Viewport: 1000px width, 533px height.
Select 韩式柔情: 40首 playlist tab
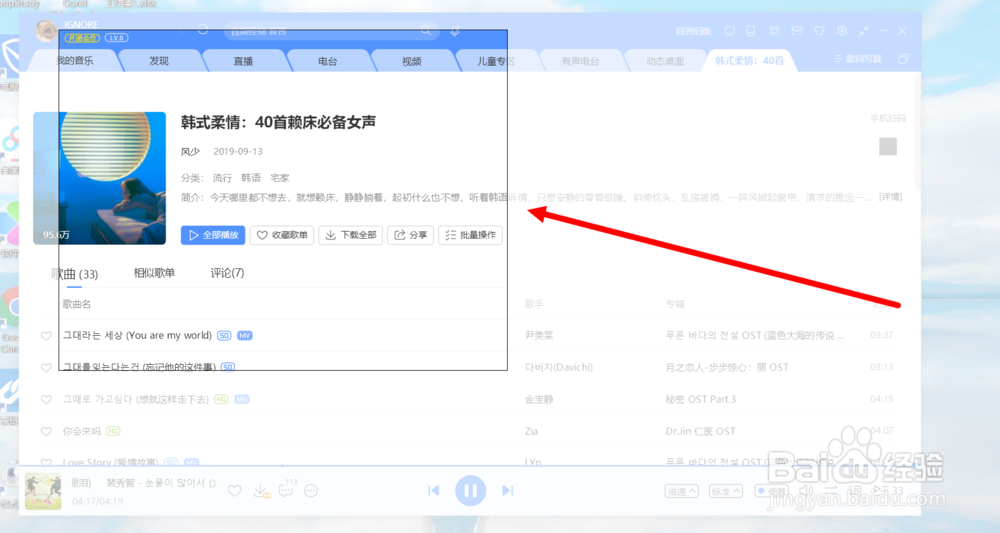click(x=749, y=61)
